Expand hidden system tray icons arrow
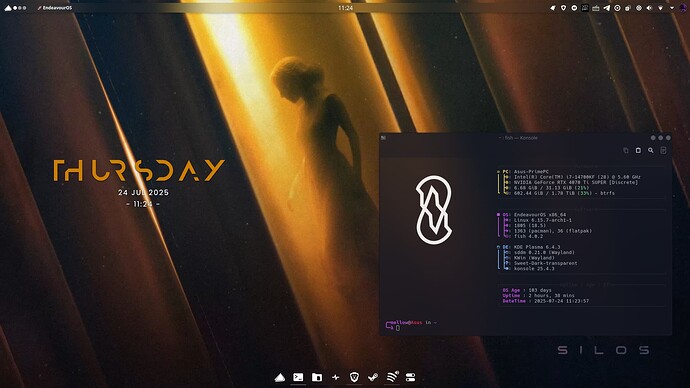This screenshot has height=388, width=690. (x=672, y=8)
